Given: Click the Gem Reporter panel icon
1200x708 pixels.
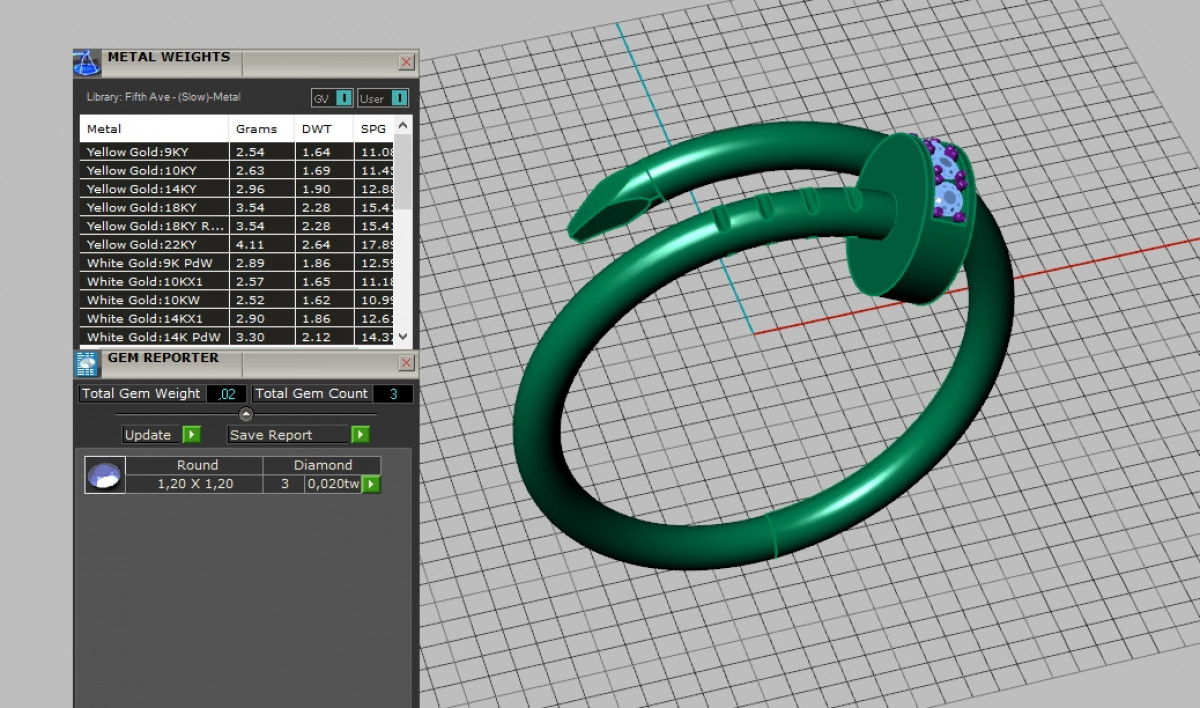Looking at the screenshot, I should pyautogui.click(x=87, y=364).
